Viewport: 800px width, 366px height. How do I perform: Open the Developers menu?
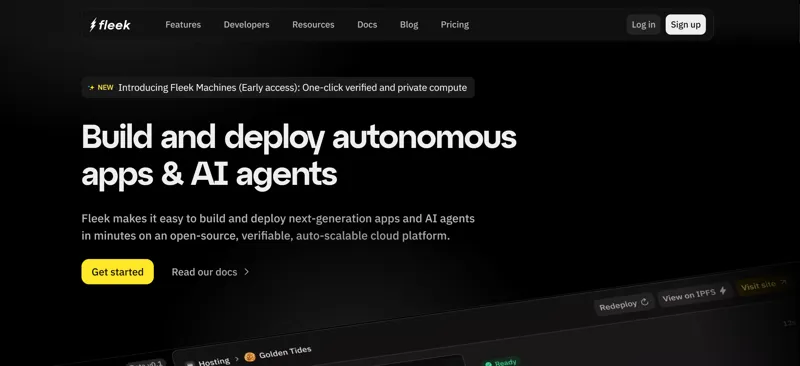(246, 25)
